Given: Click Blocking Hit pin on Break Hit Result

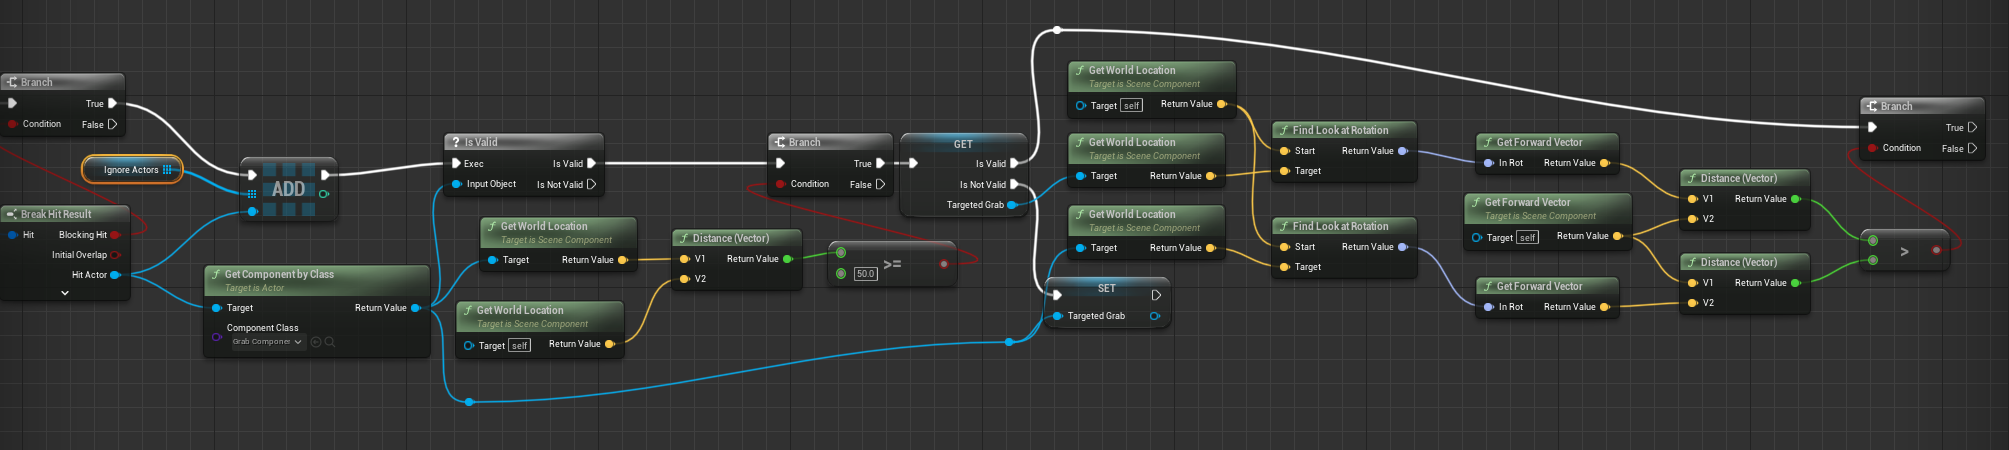Looking at the screenshot, I should click(x=115, y=235).
